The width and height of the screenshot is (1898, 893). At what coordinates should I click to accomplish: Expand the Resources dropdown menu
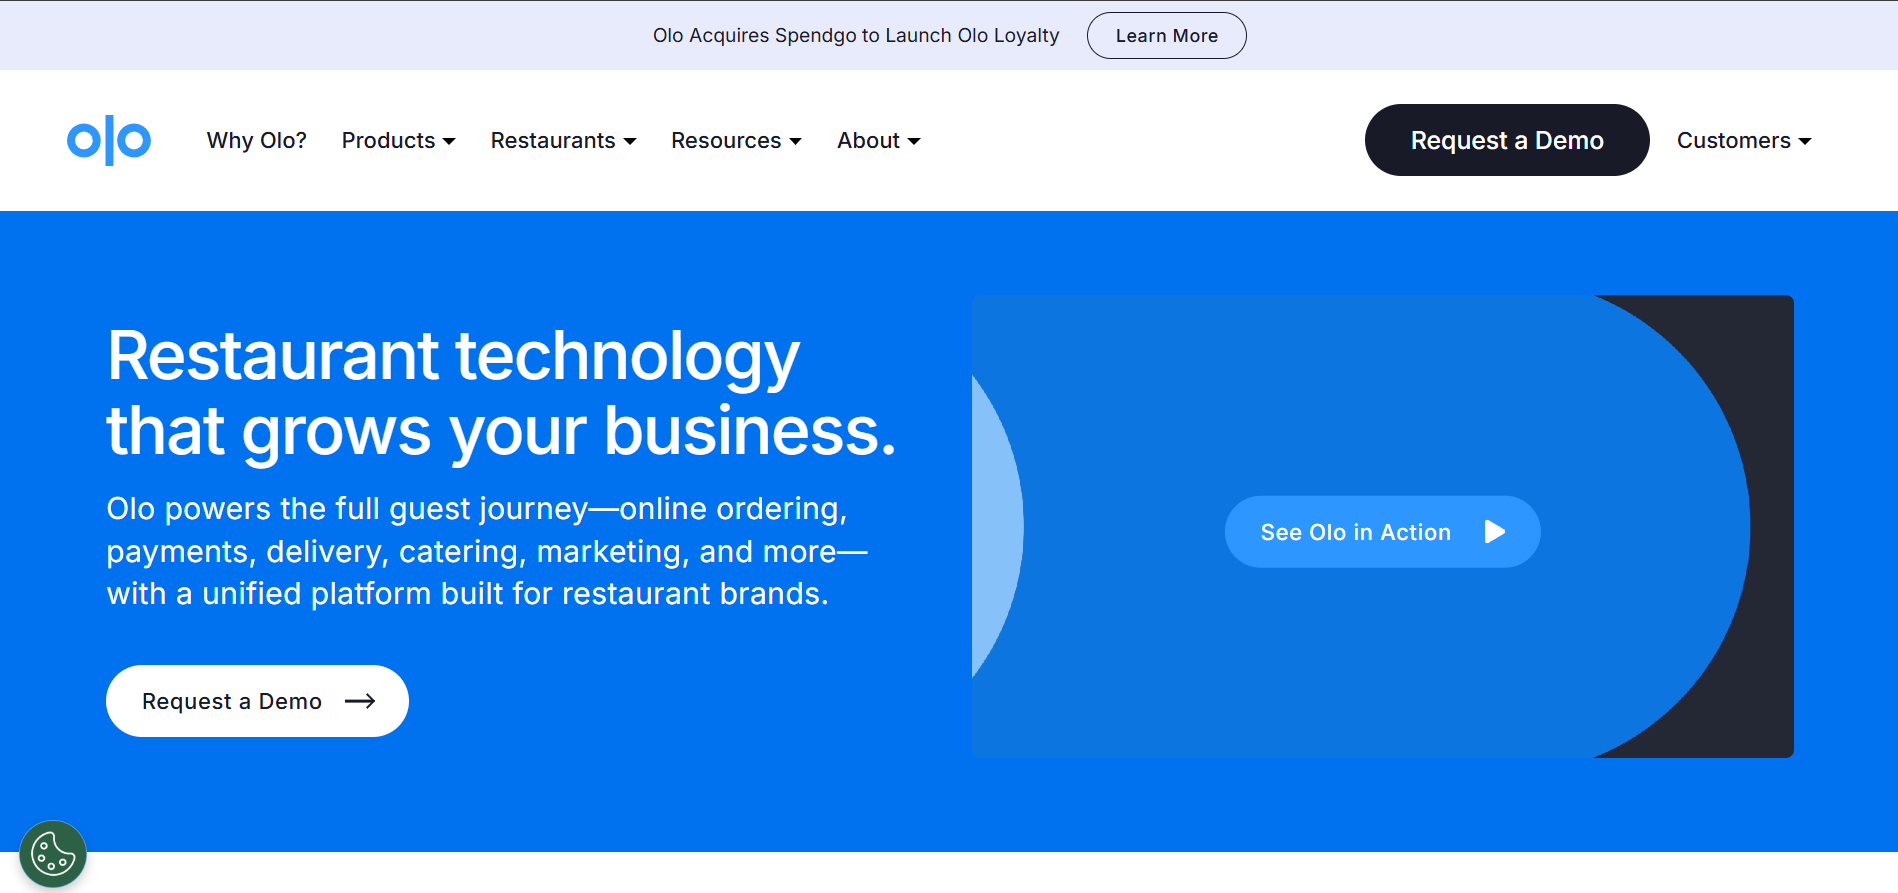(x=736, y=141)
